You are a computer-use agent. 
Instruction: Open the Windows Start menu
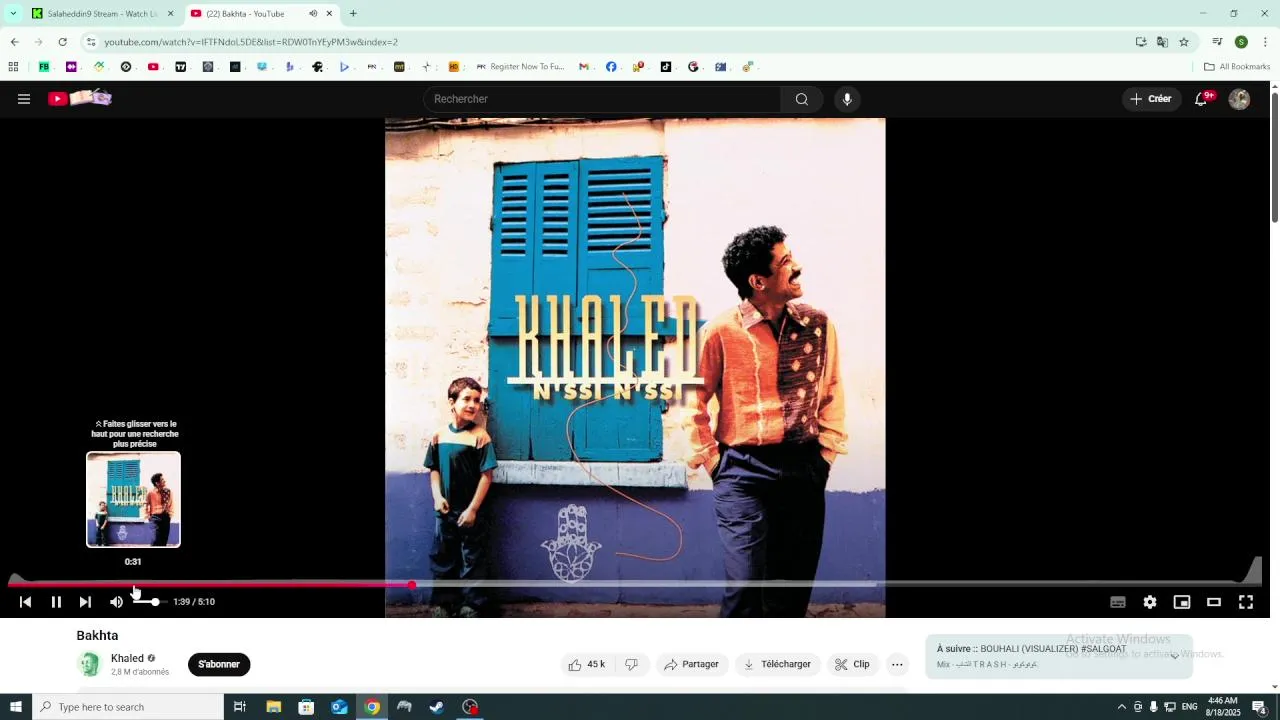pos(15,707)
